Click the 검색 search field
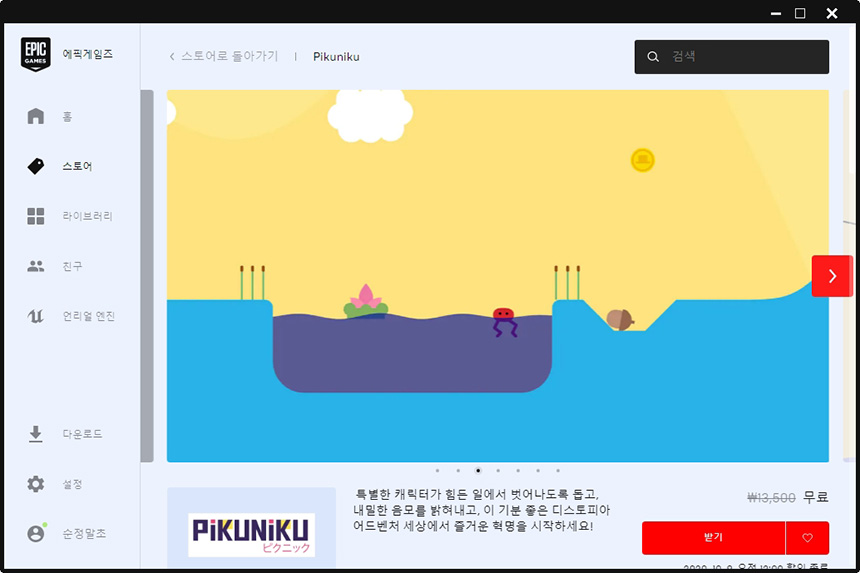The image size is (860, 573). pyautogui.click(x=732, y=56)
